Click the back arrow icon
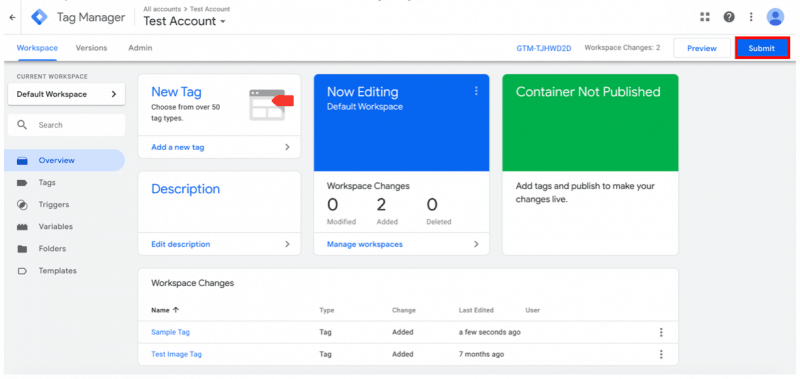Viewport: 800px width, 379px height. point(12,17)
